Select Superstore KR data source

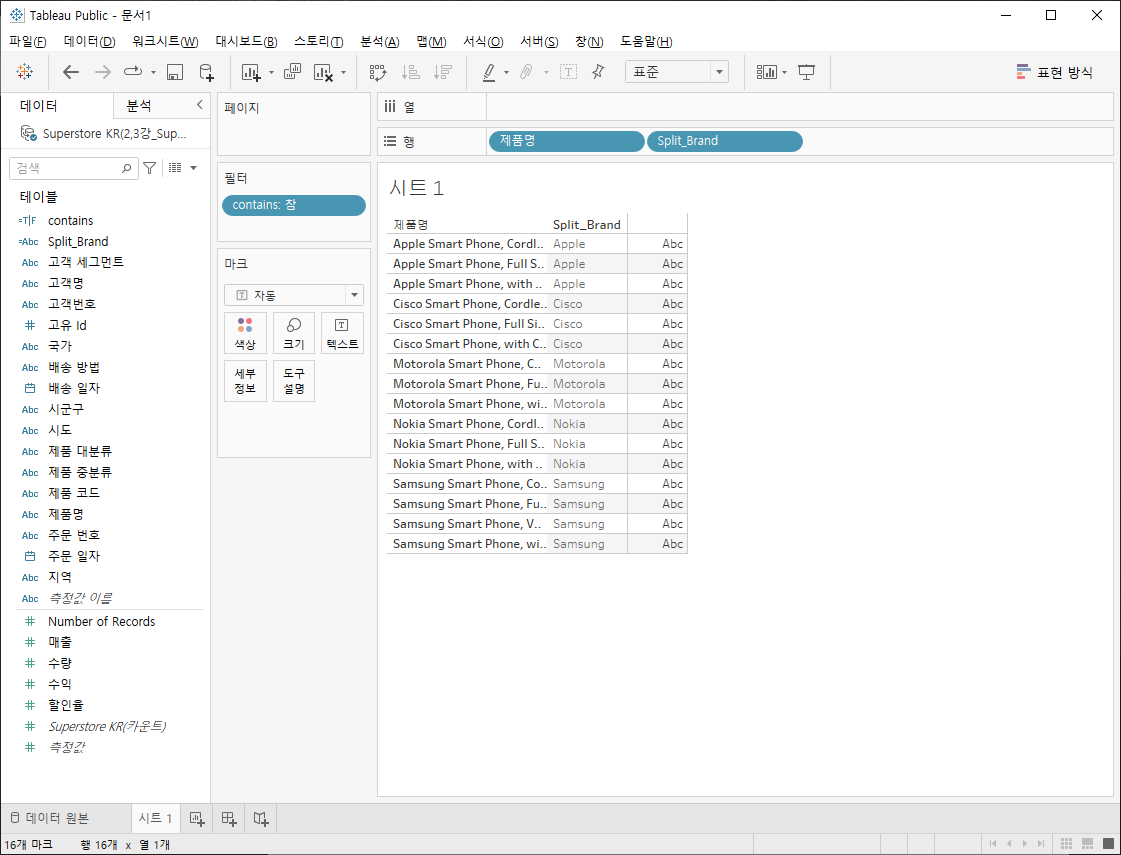coord(104,134)
